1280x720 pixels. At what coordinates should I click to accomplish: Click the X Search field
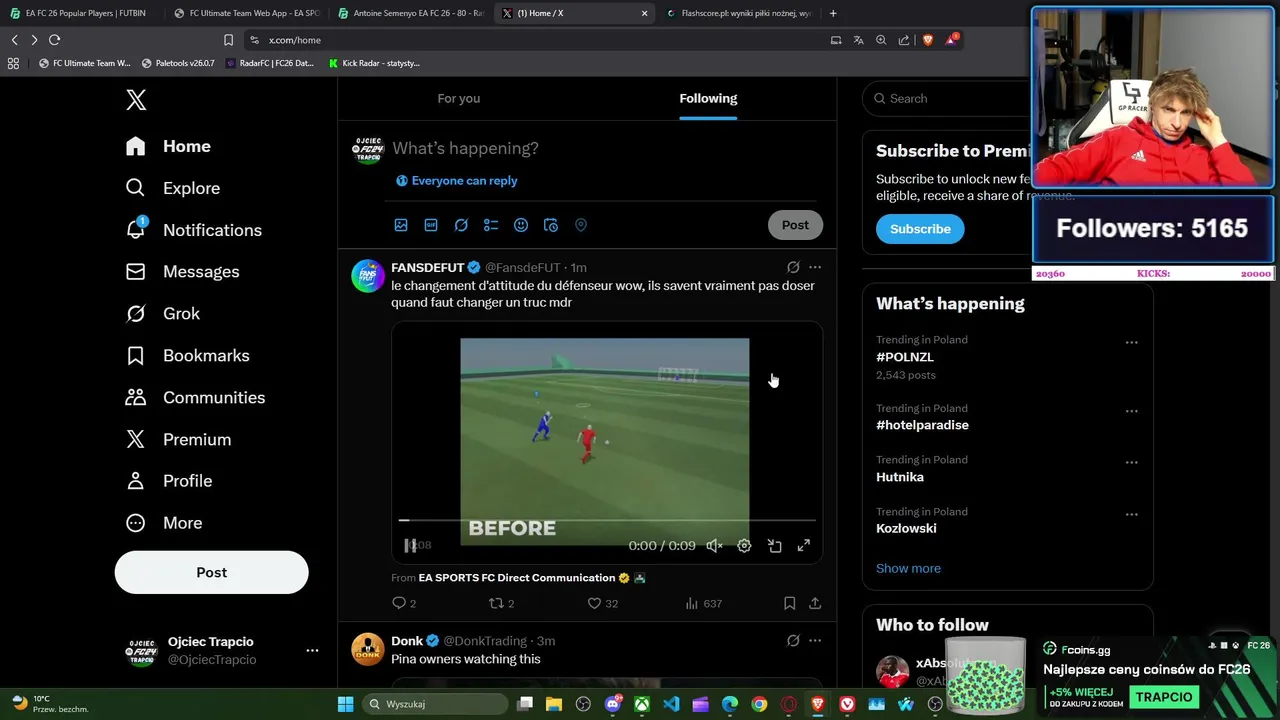[945, 98]
